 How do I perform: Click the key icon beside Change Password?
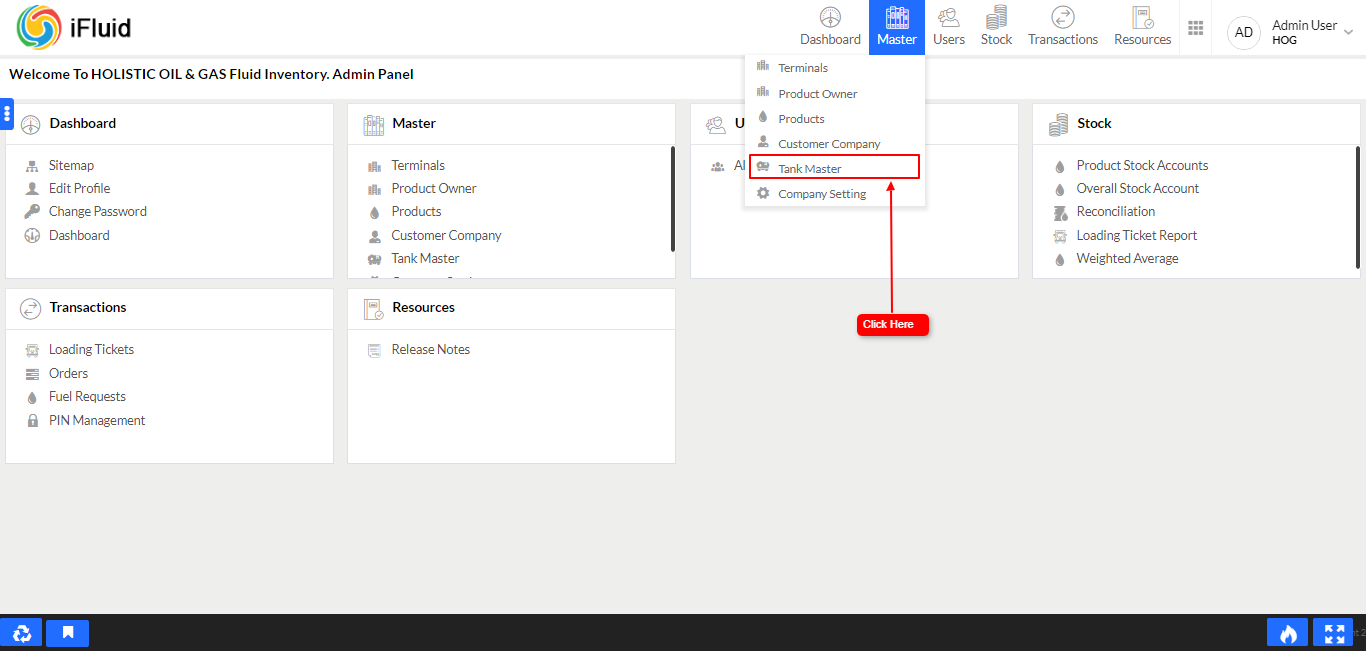coord(32,211)
